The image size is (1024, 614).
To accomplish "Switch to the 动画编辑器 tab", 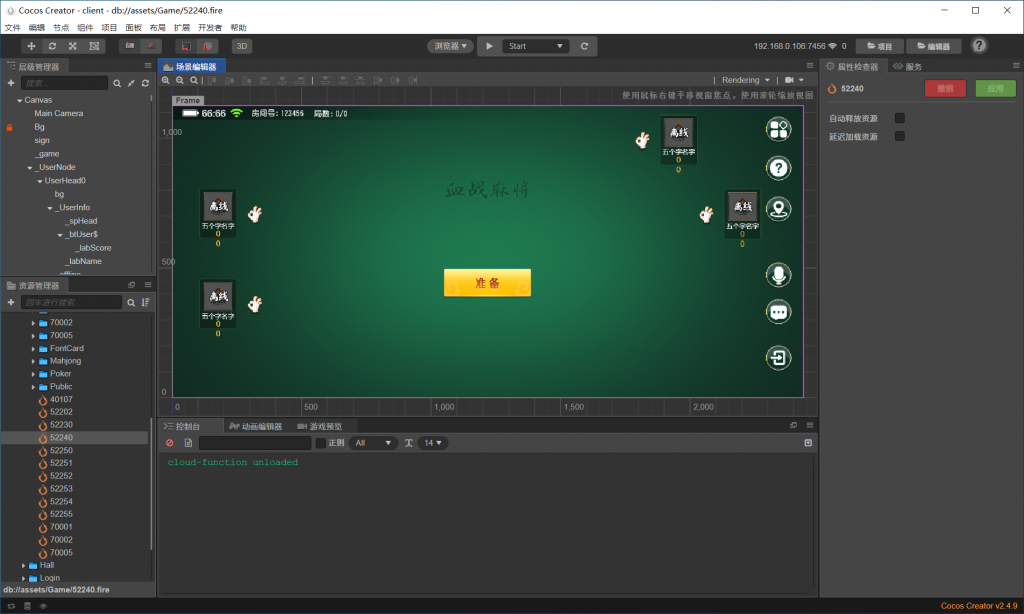I will 256,426.
